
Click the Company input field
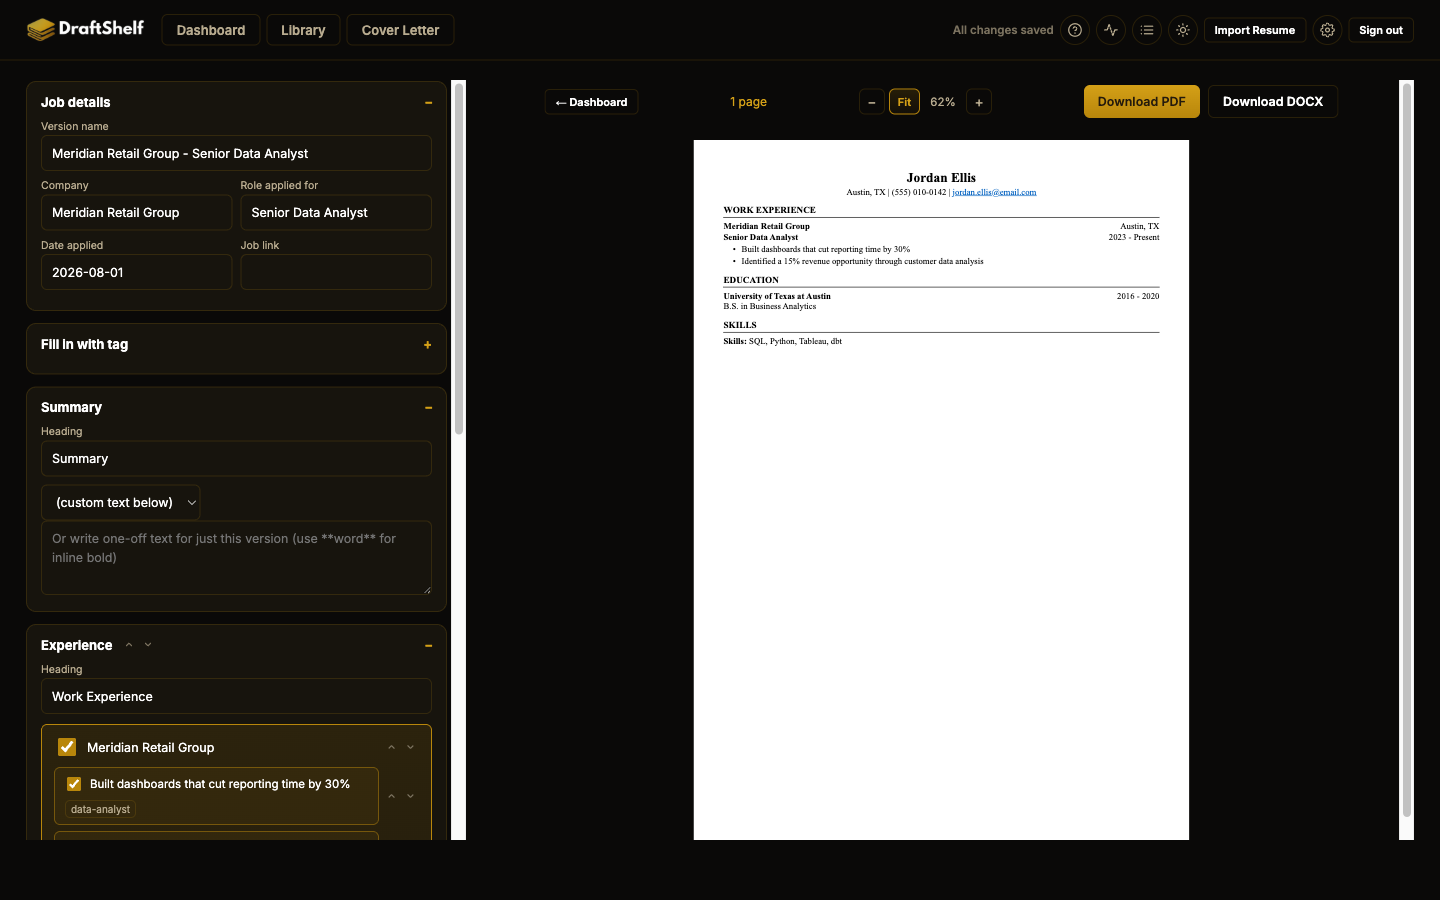tap(136, 212)
